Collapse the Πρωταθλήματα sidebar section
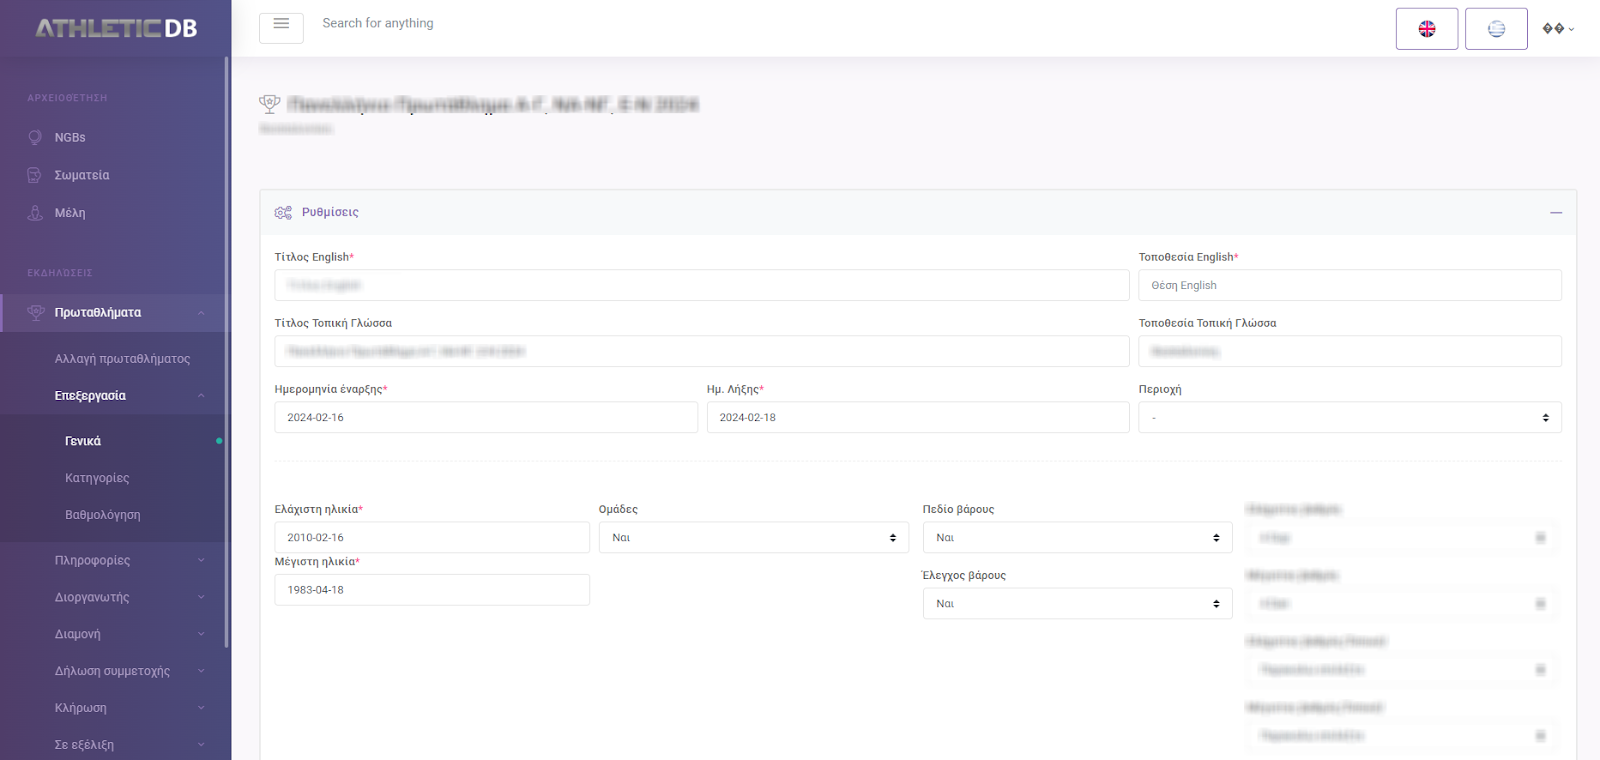This screenshot has height=760, width=1600. [x=115, y=313]
